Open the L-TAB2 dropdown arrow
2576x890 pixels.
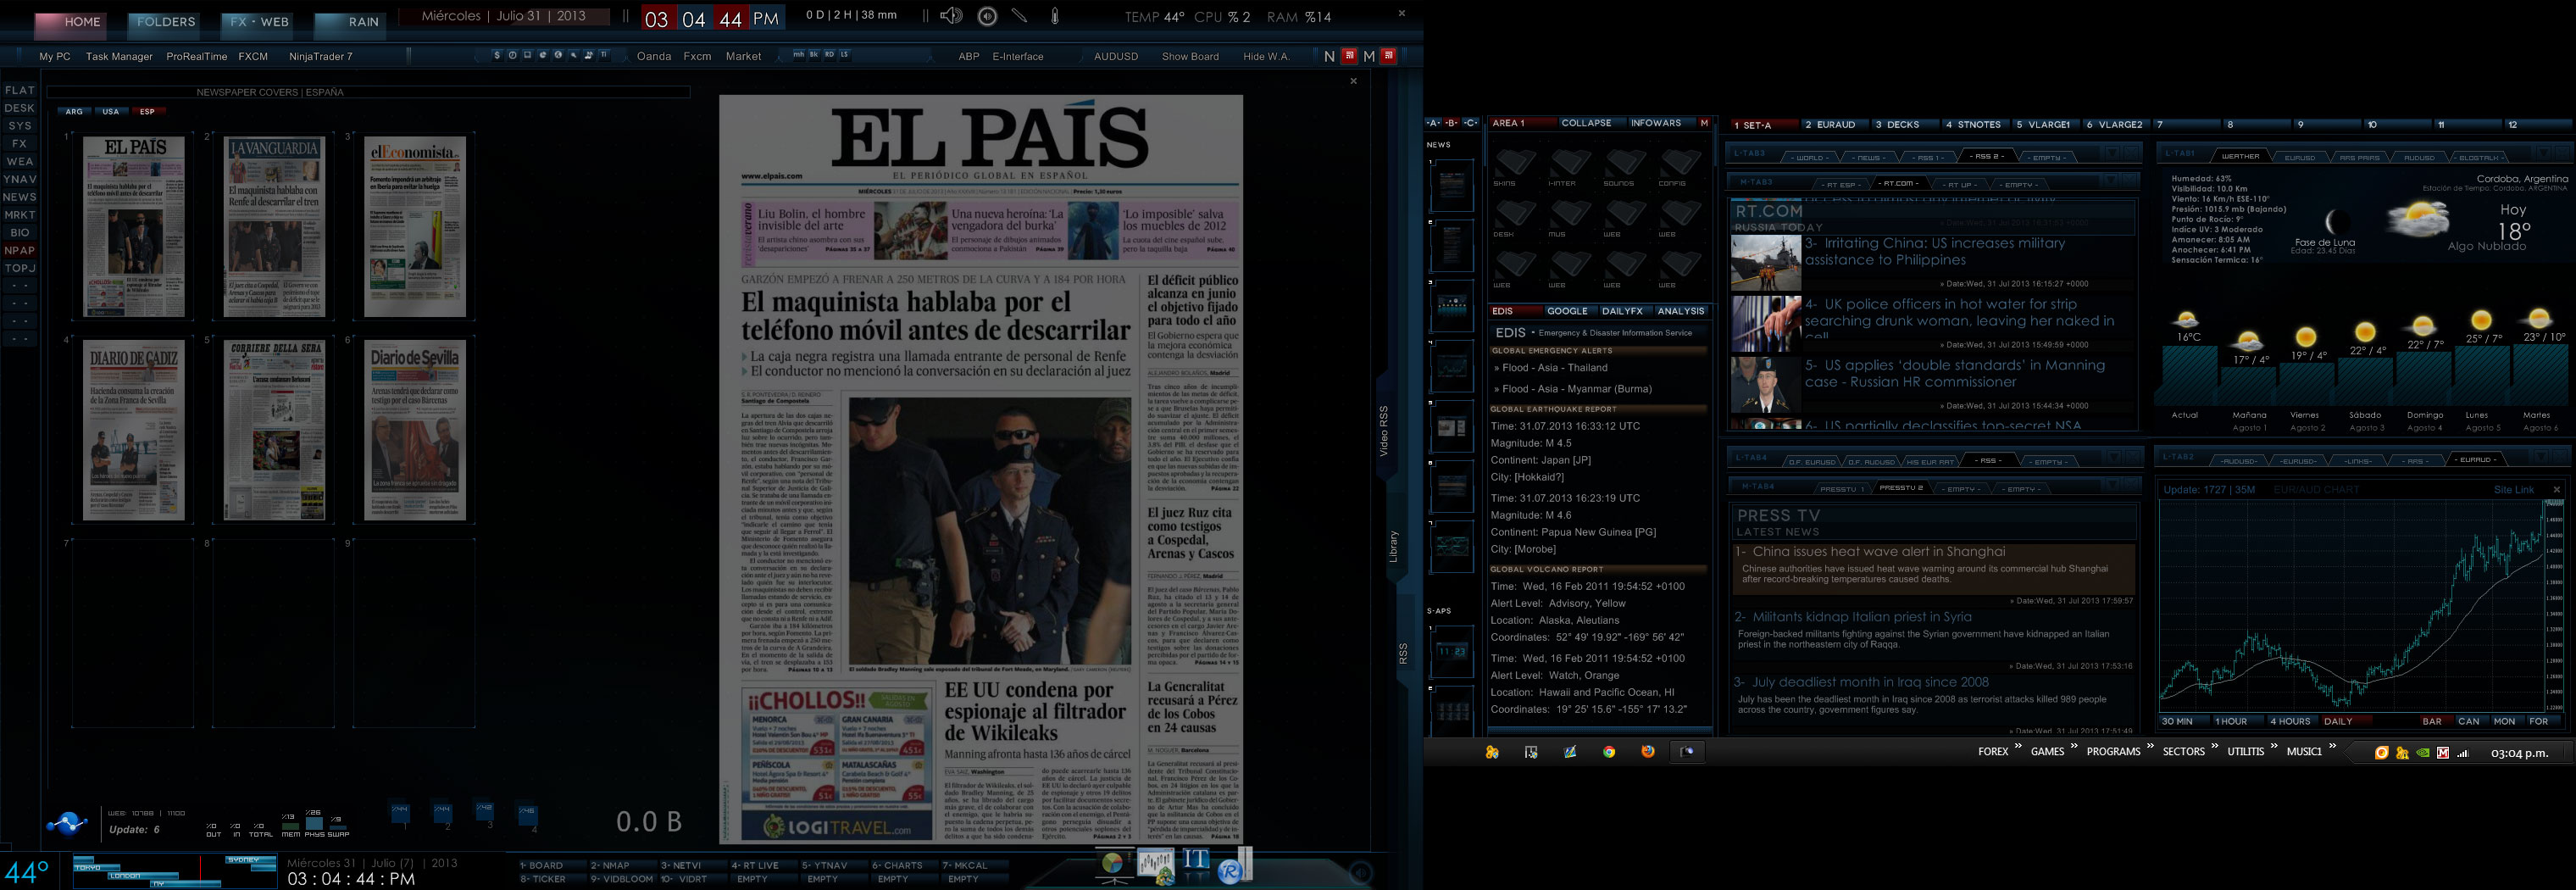2542,457
